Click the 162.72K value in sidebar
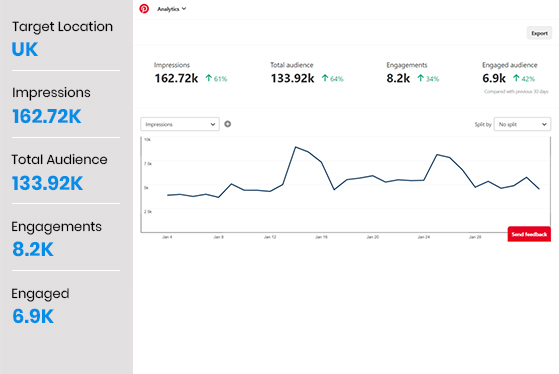 [47, 116]
